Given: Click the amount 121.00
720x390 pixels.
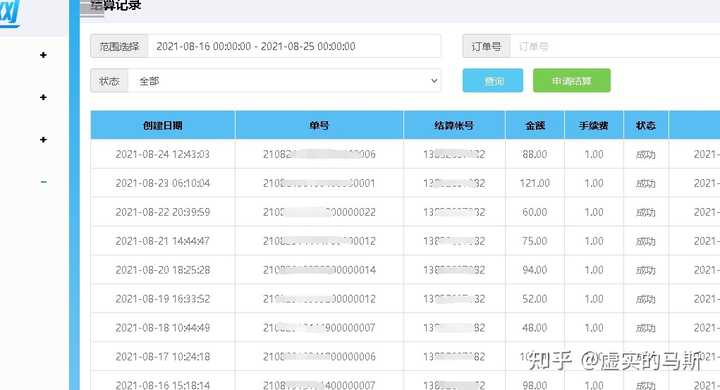Looking at the screenshot, I should [x=534, y=183].
